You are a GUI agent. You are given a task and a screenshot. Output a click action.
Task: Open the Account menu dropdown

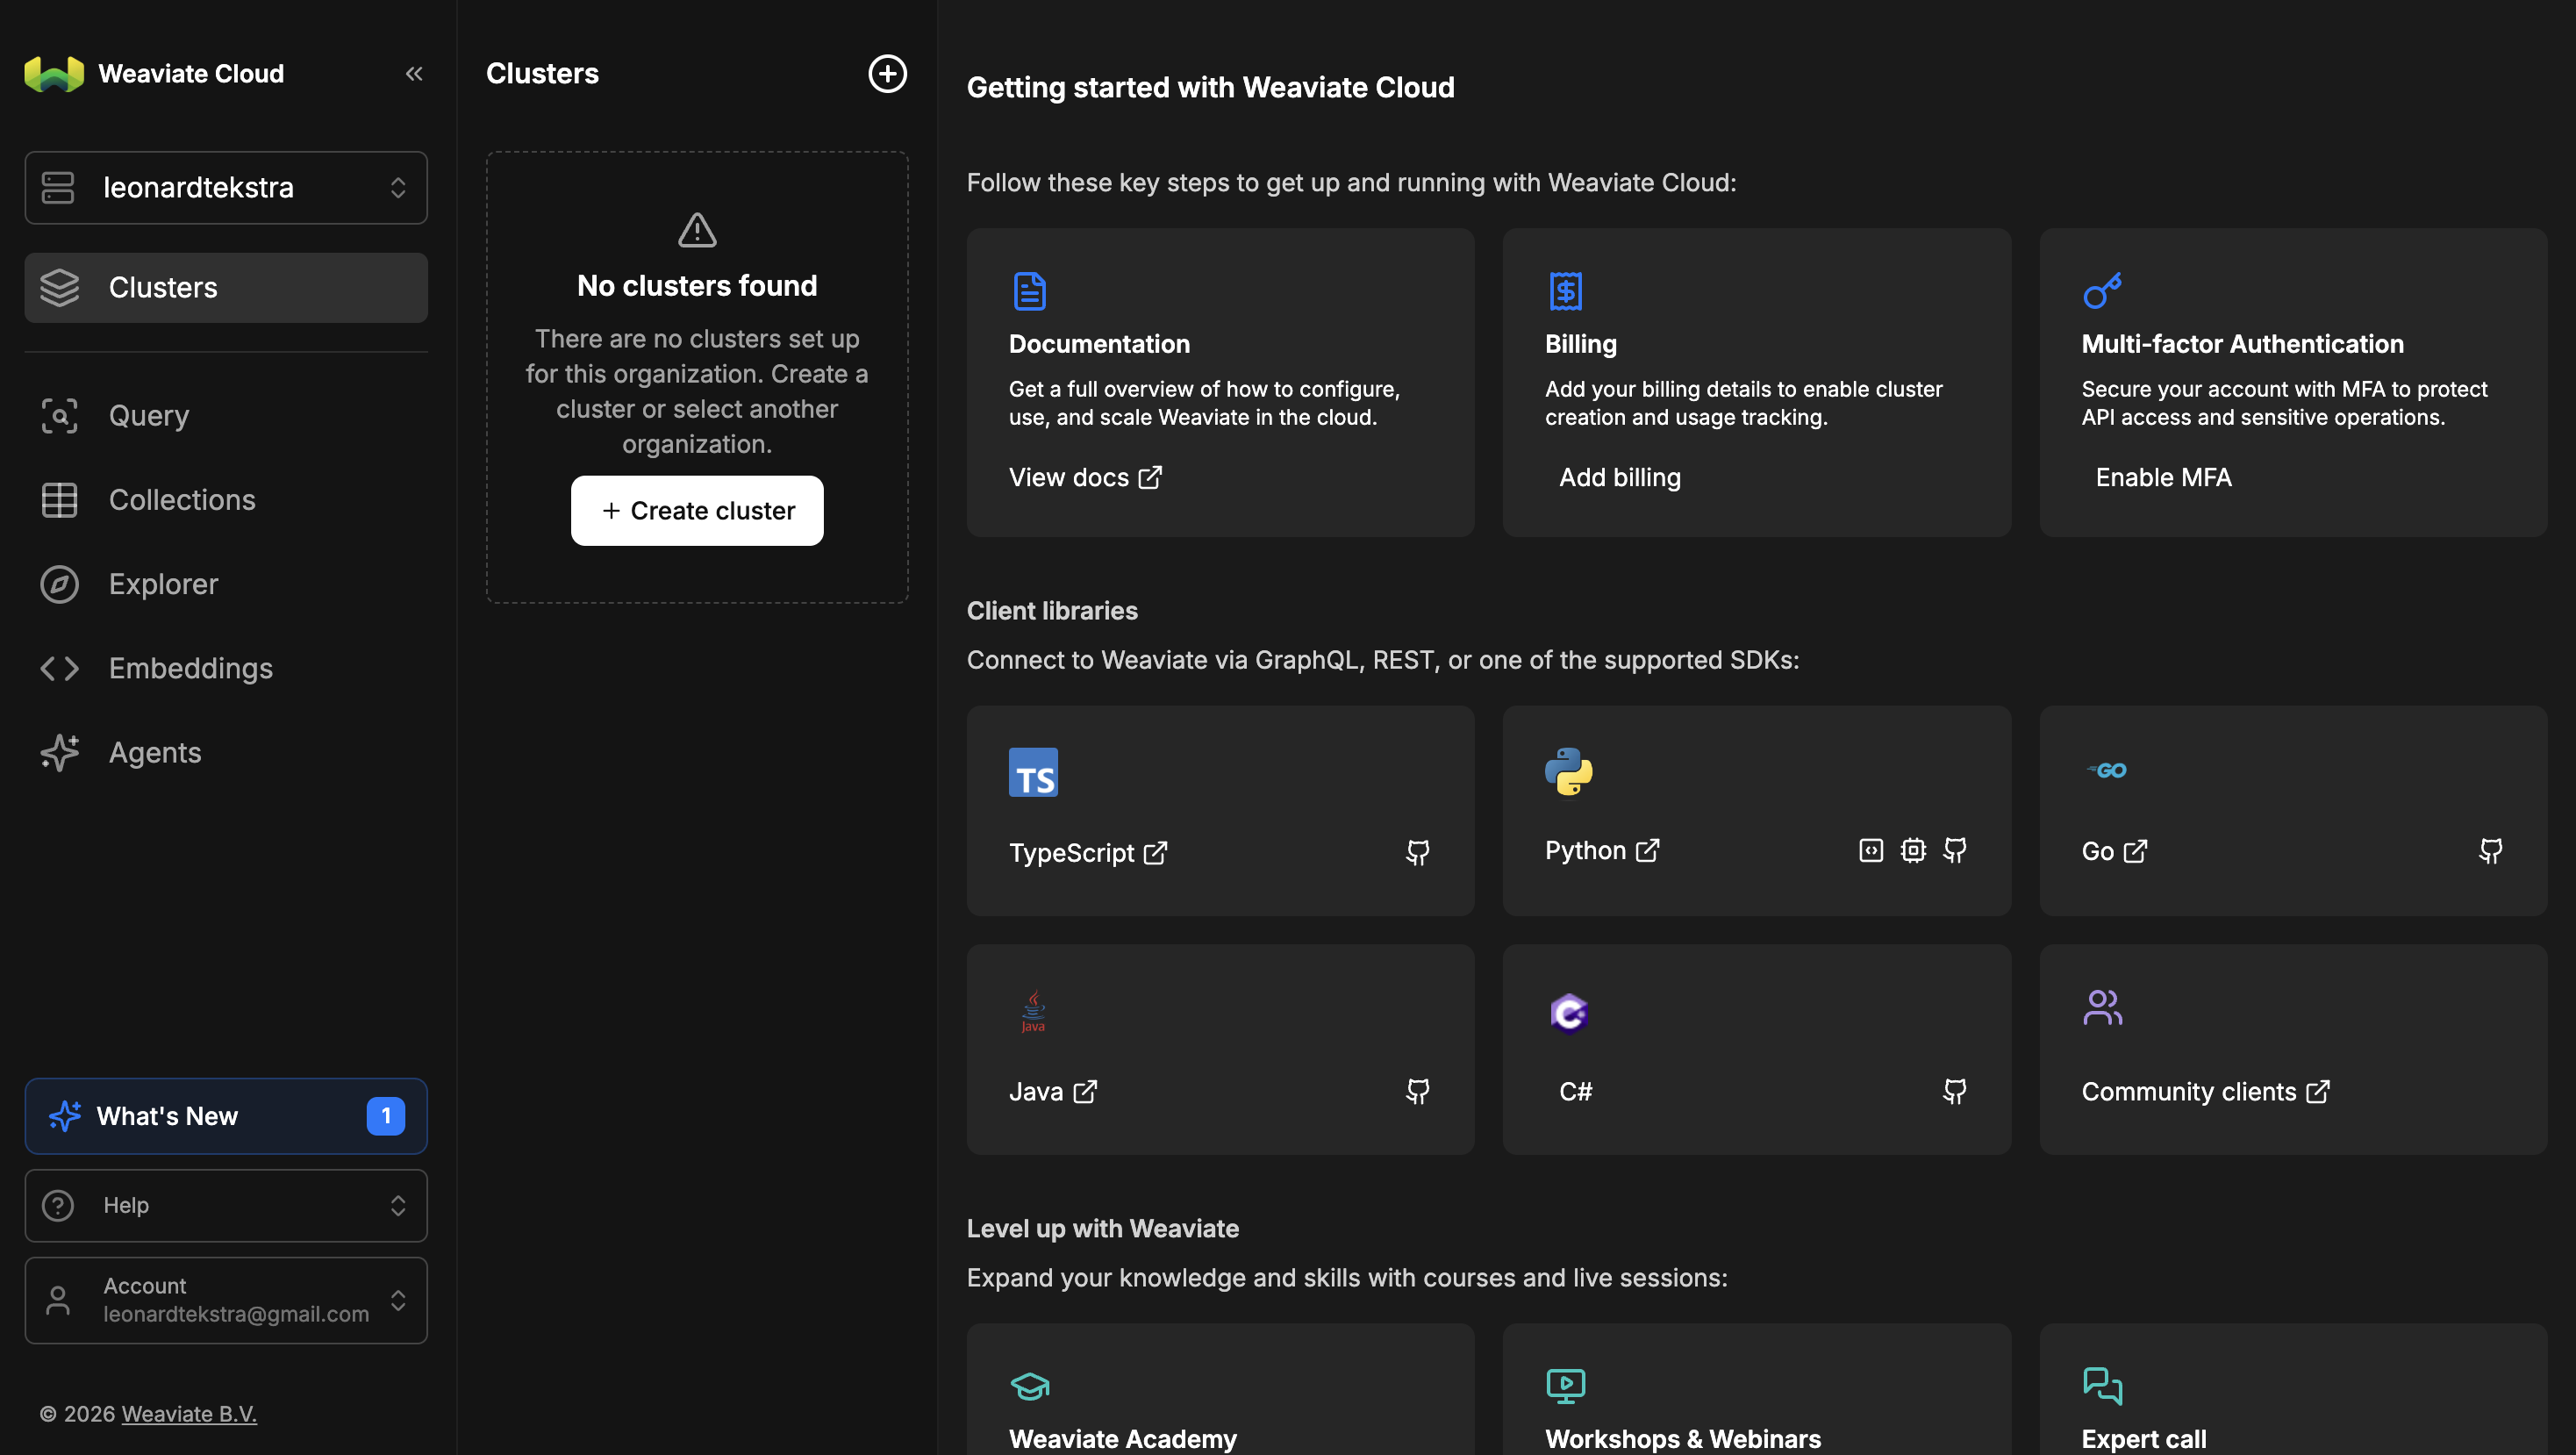[x=226, y=1300]
